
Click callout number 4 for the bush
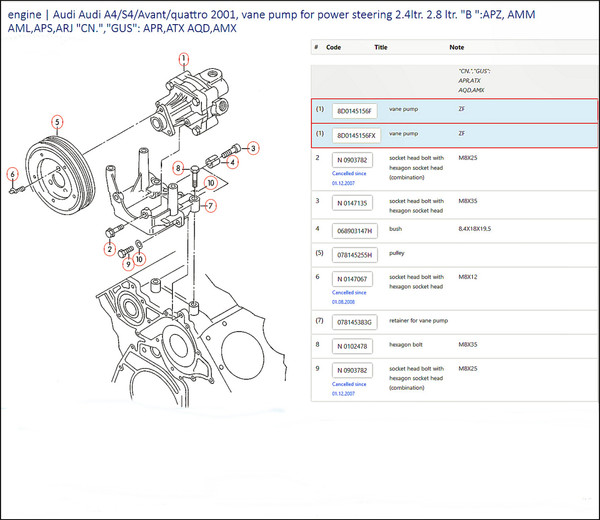click(233, 161)
